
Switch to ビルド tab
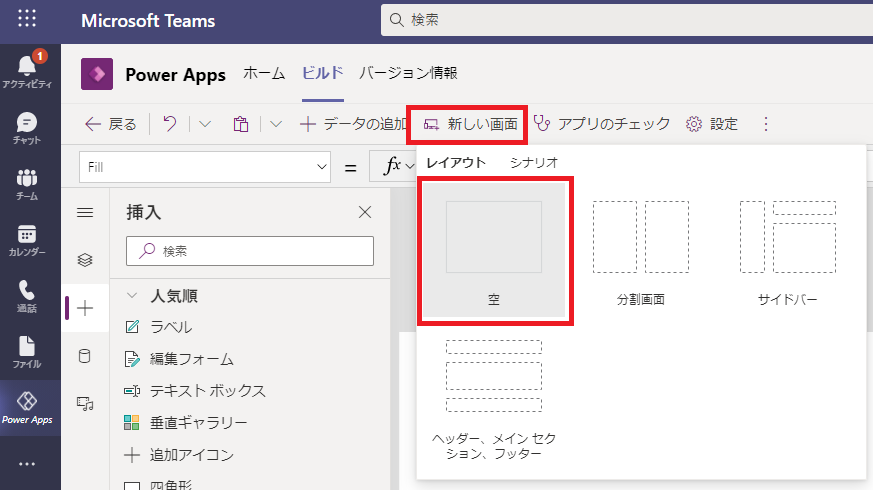pyautogui.click(x=323, y=73)
